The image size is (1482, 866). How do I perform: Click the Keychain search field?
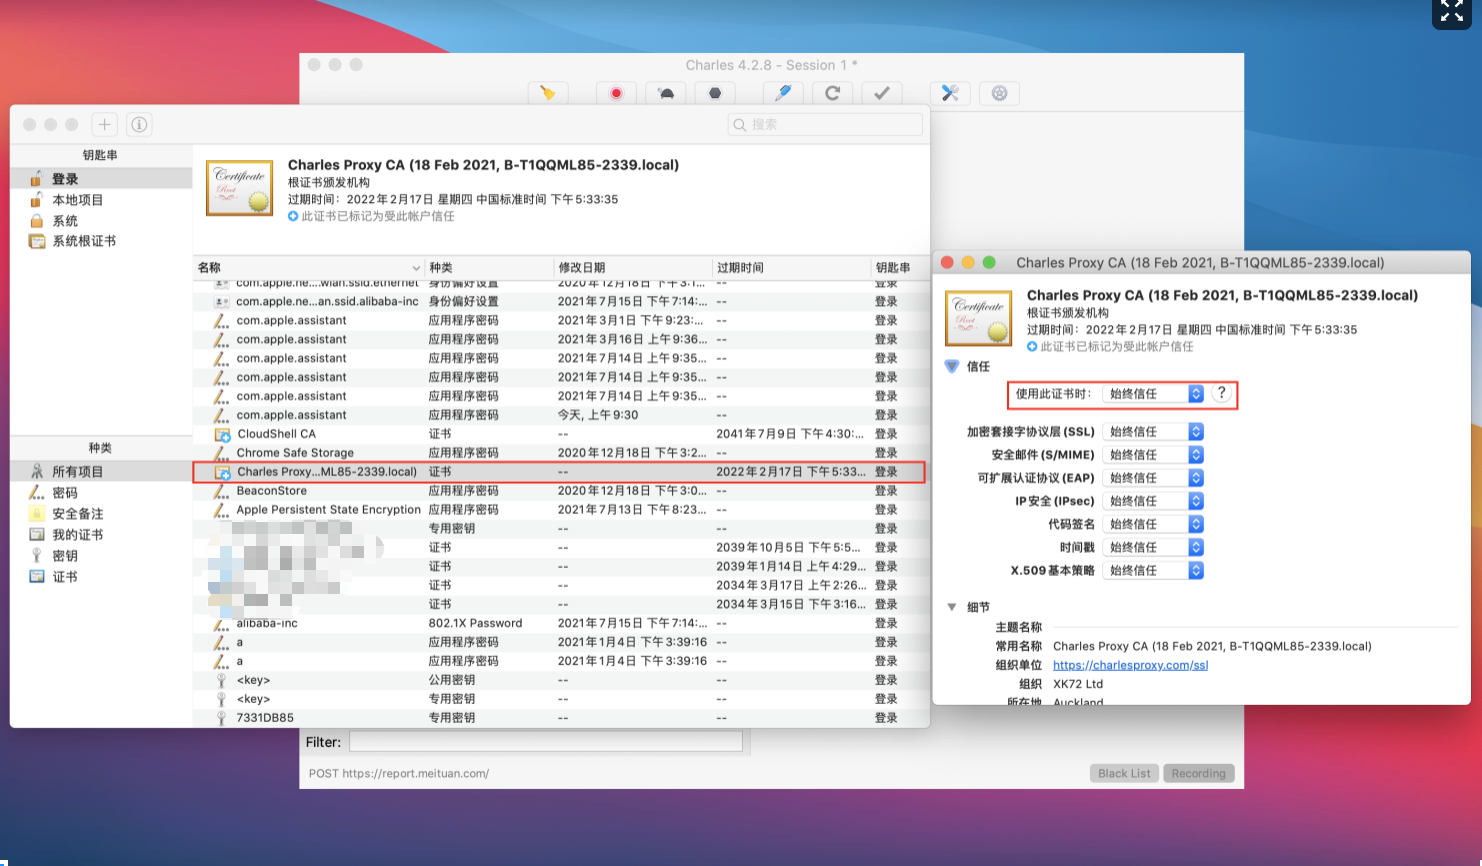825,124
